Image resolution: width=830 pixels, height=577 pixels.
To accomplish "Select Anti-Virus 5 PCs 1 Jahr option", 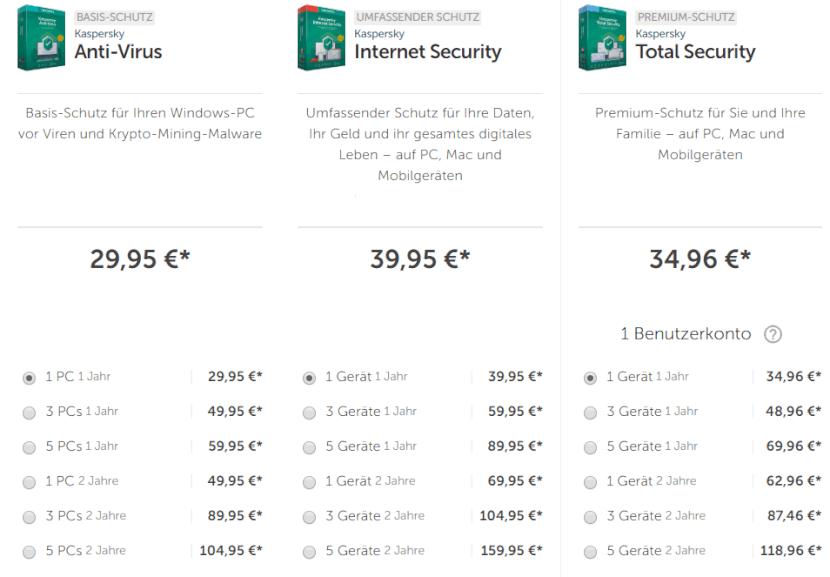I will coord(29,447).
